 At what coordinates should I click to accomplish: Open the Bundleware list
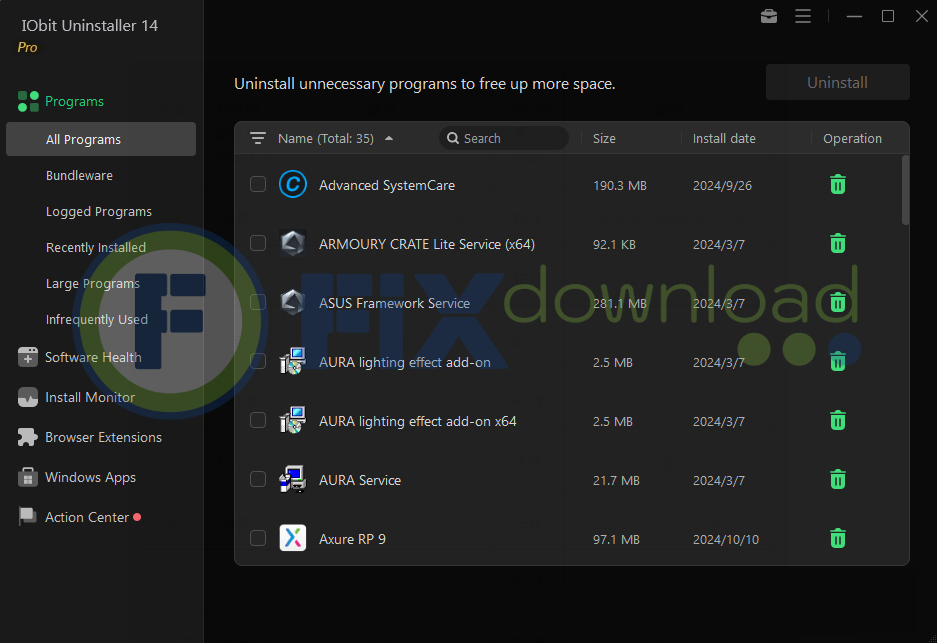[79, 176]
